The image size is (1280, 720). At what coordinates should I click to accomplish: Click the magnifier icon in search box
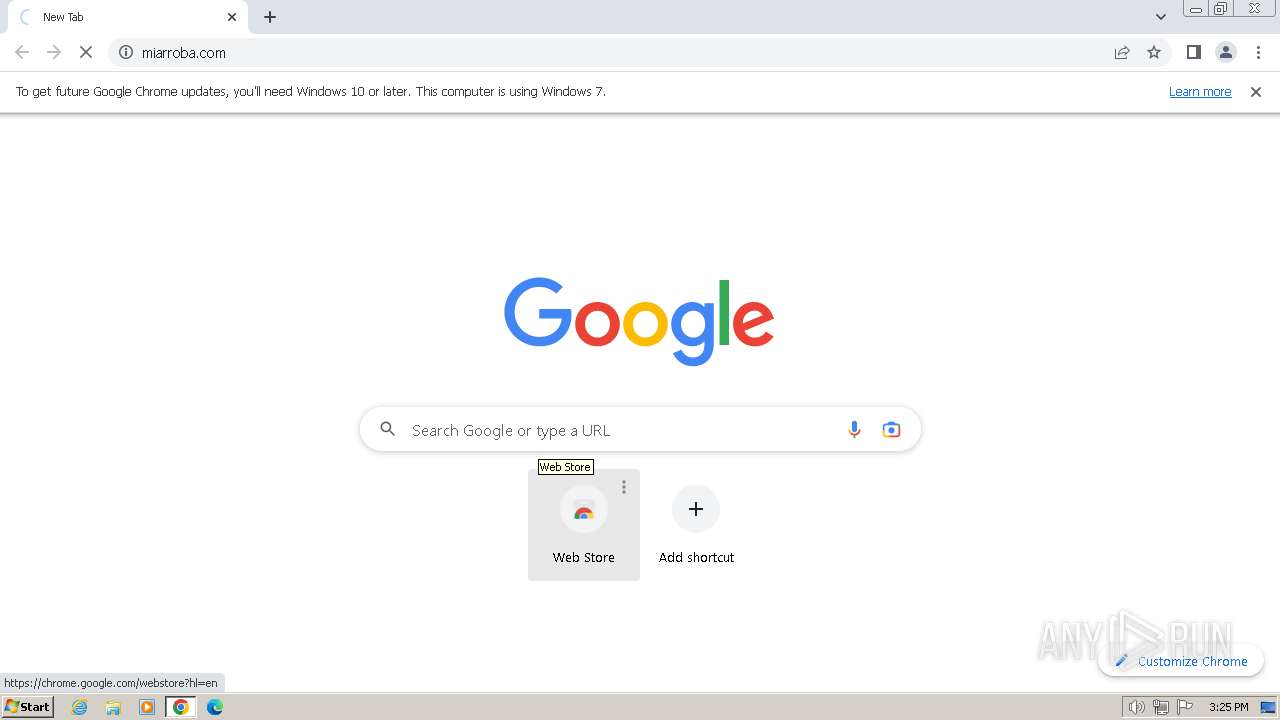[388, 430]
